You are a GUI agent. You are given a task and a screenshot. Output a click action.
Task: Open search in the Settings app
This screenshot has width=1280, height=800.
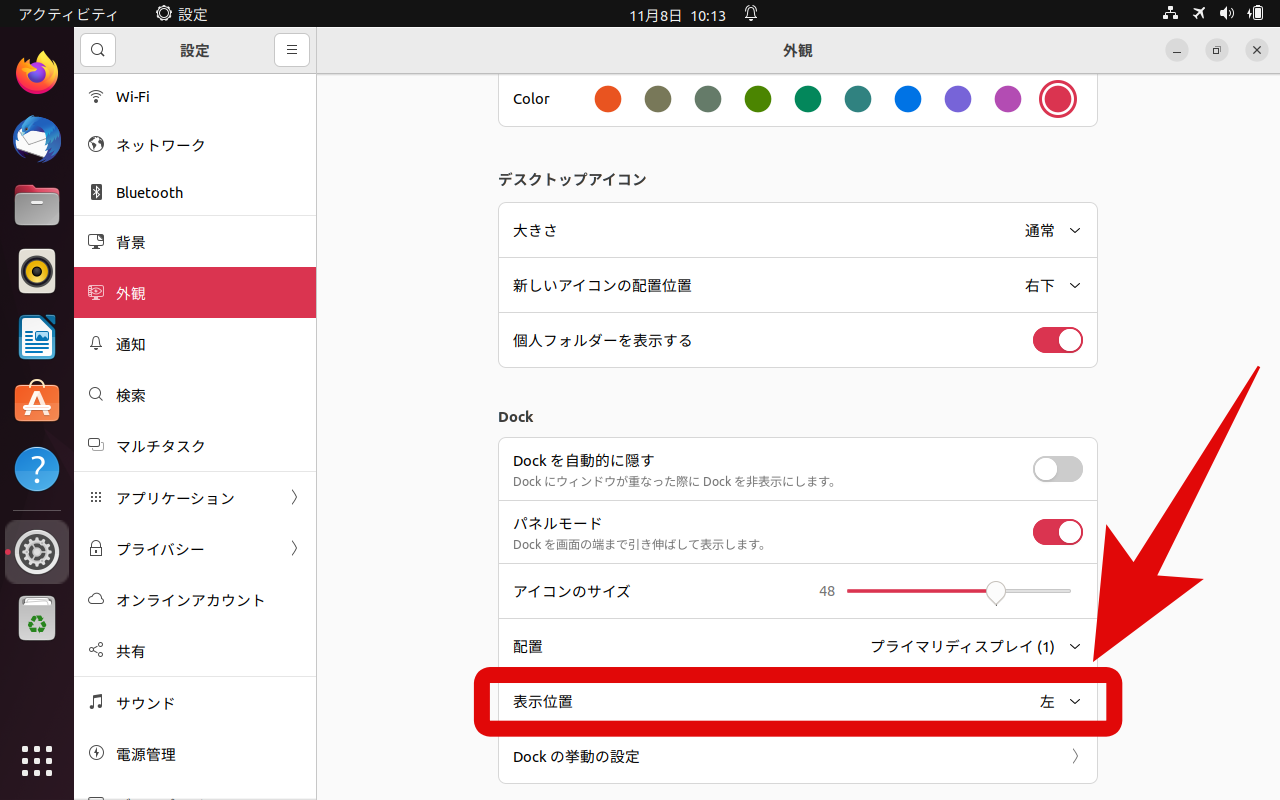pos(97,49)
